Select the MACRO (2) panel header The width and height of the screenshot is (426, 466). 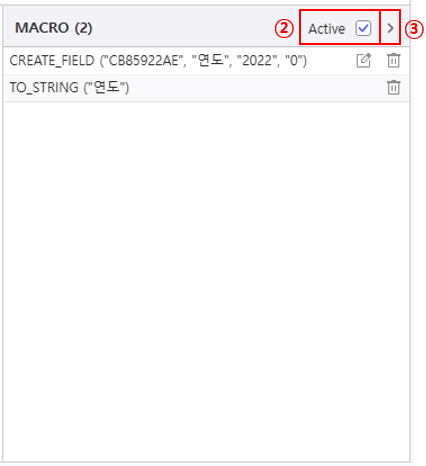(x=53, y=28)
